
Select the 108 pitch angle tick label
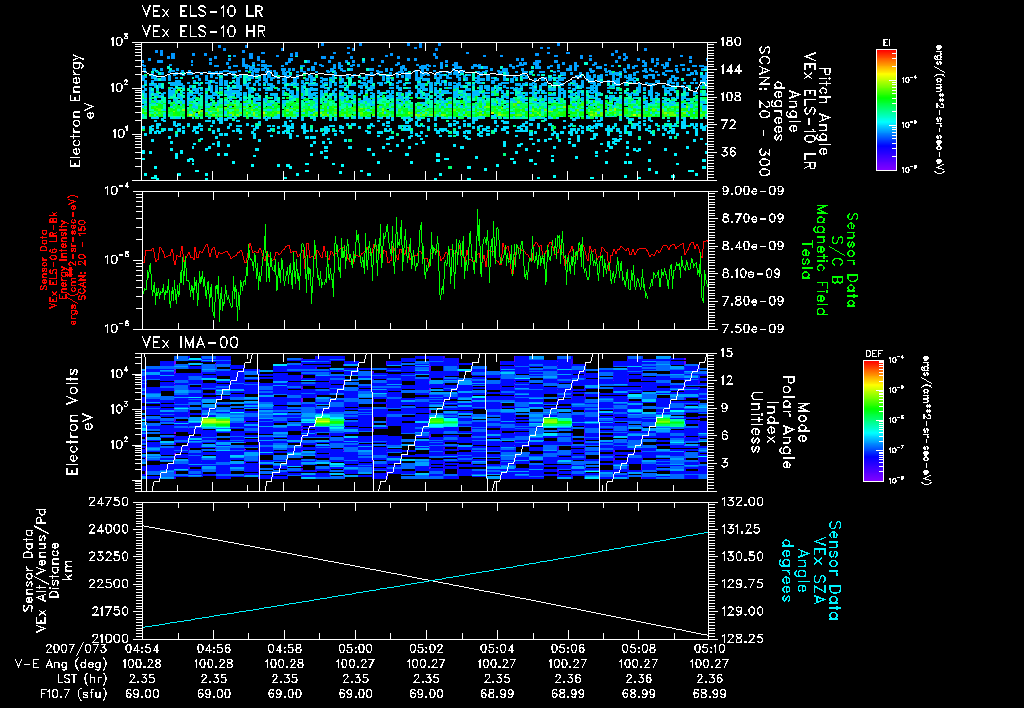(x=731, y=97)
